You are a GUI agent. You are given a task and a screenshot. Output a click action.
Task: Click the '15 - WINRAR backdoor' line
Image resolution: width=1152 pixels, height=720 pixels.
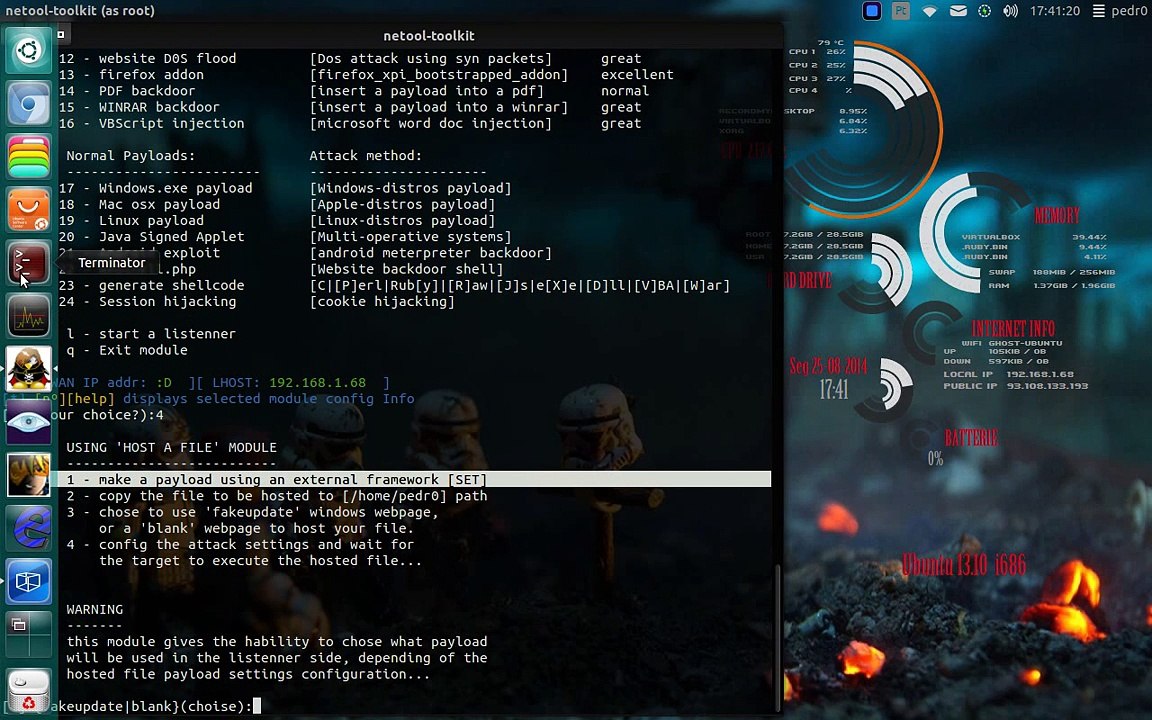click(140, 107)
